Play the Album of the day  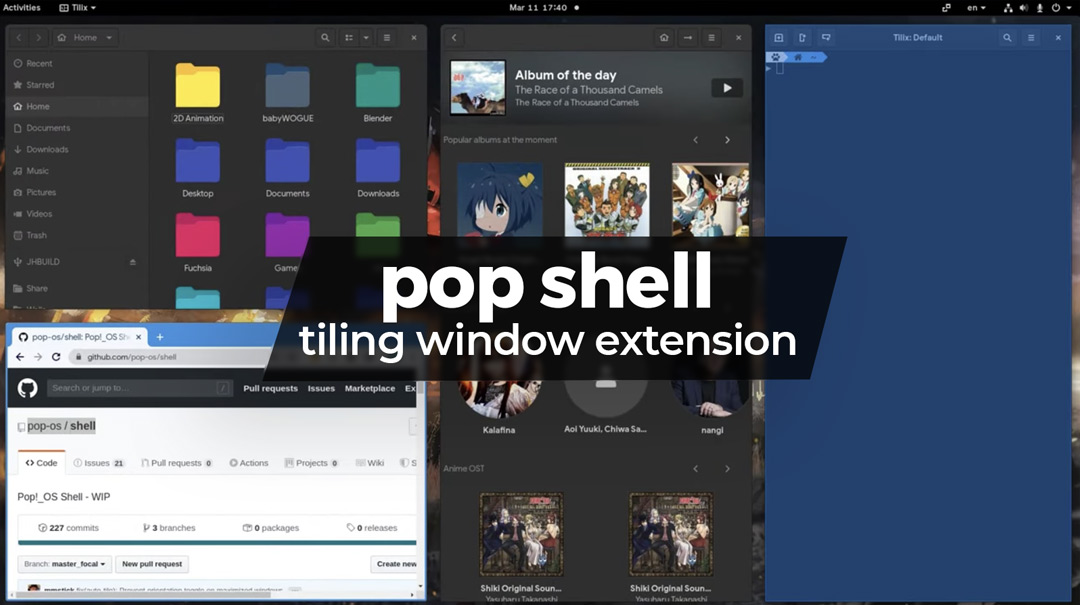pyautogui.click(x=727, y=88)
